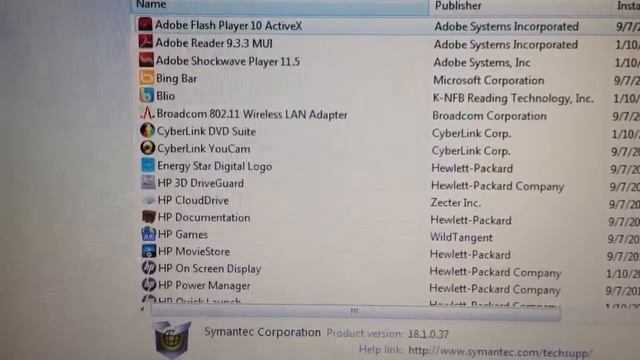Click the CyberLink DVD Suite icon
The width and height of the screenshot is (640, 360).
147,131
